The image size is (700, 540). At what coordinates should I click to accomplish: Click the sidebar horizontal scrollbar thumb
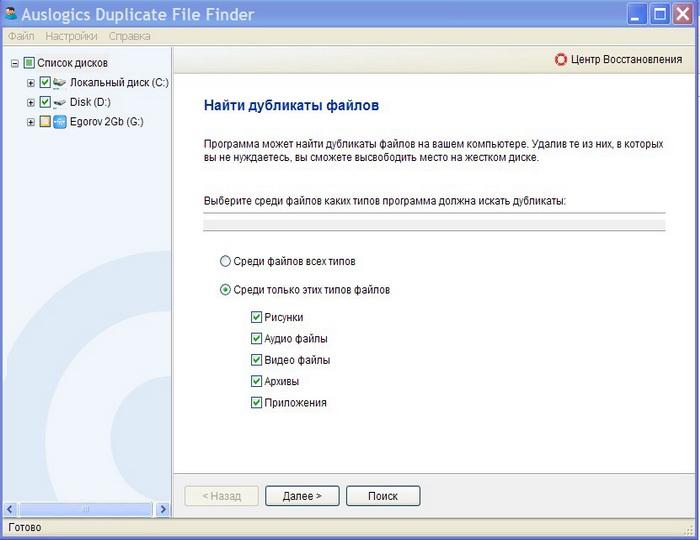pyautogui.click(x=86, y=509)
